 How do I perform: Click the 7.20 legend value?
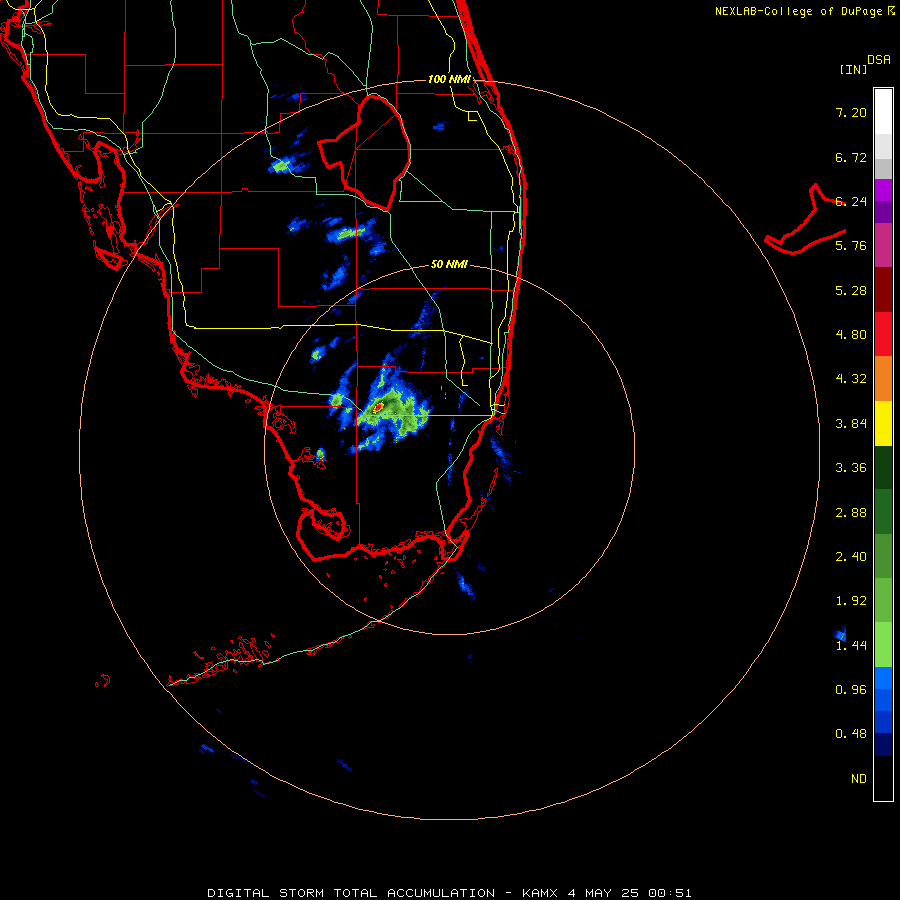pyautogui.click(x=851, y=112)
